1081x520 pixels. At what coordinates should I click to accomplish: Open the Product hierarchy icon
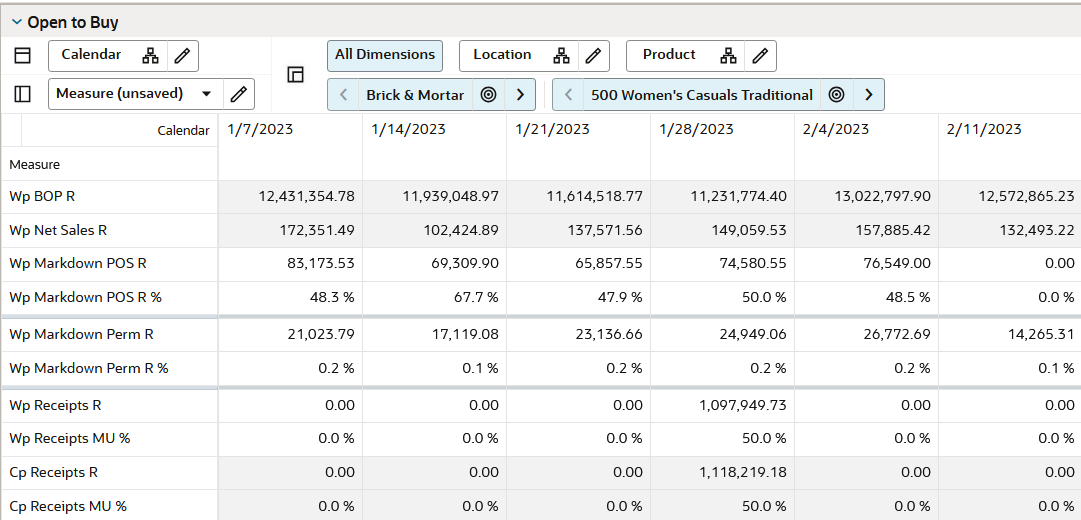(729, 56)
